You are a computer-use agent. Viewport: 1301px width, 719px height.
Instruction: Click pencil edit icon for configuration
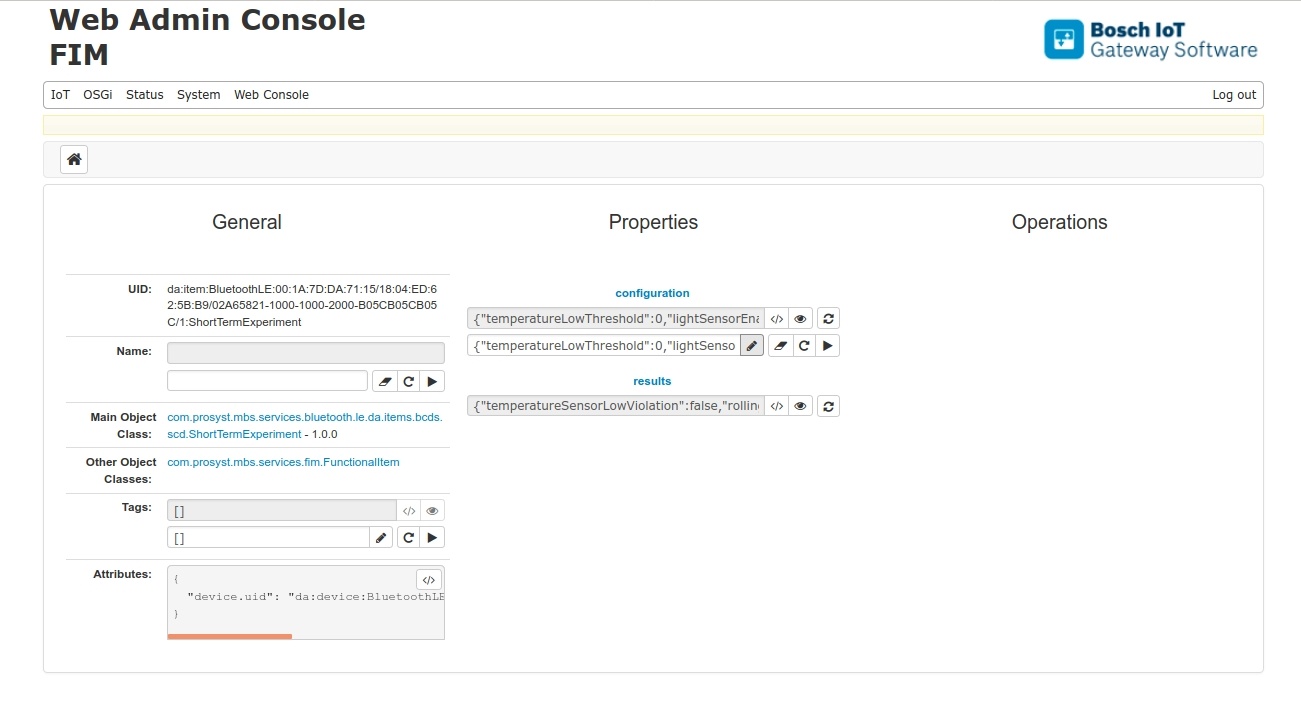click(x=752, y=346)
